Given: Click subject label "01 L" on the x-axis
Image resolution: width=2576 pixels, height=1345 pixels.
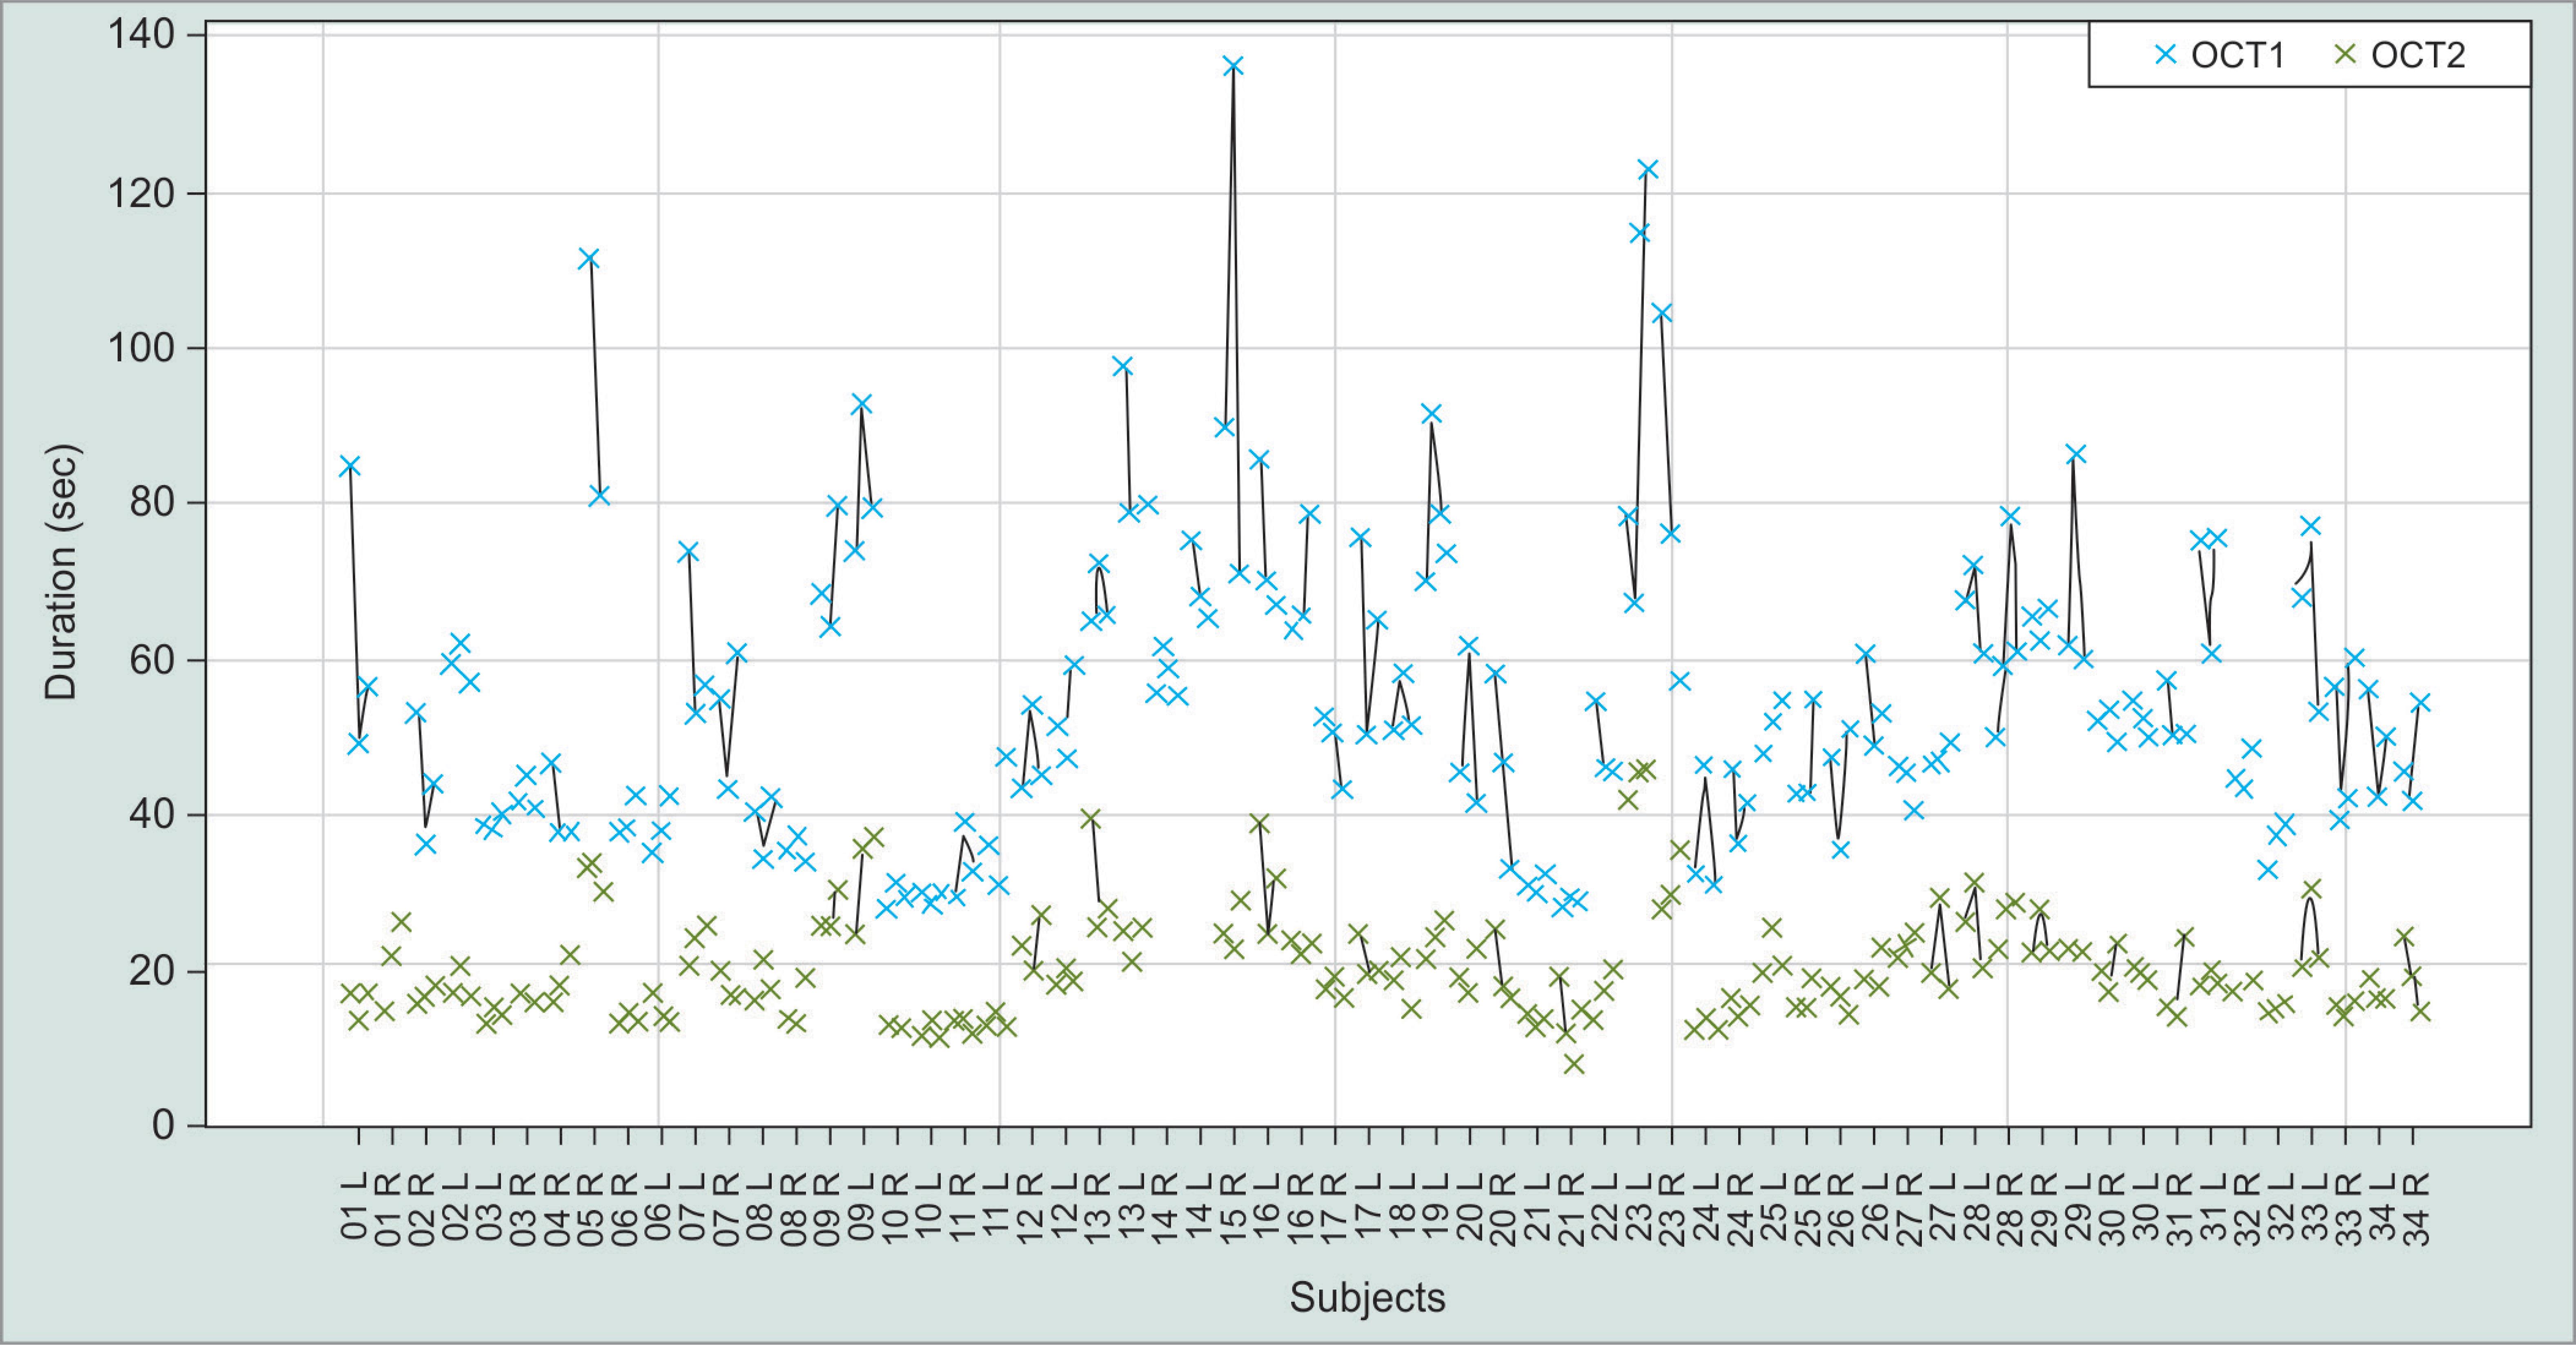Looking at the screenshot, I should [x=355, y=1206].
